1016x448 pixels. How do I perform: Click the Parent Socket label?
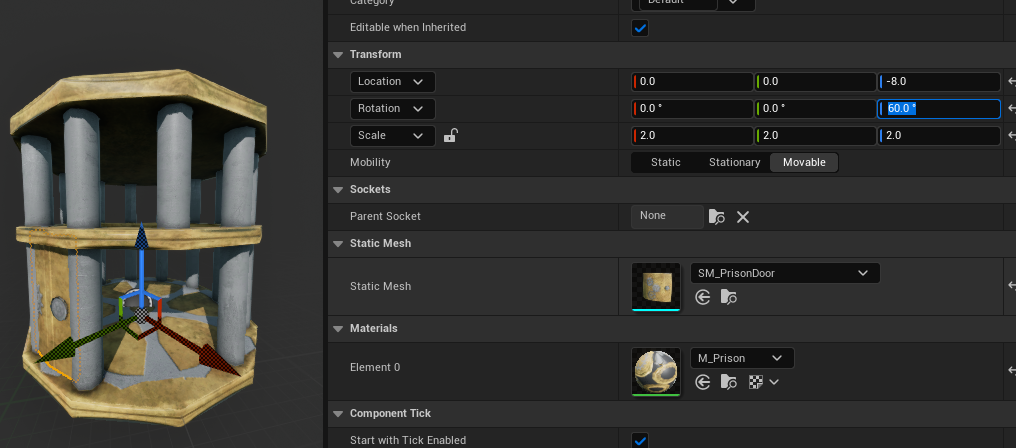385,217
